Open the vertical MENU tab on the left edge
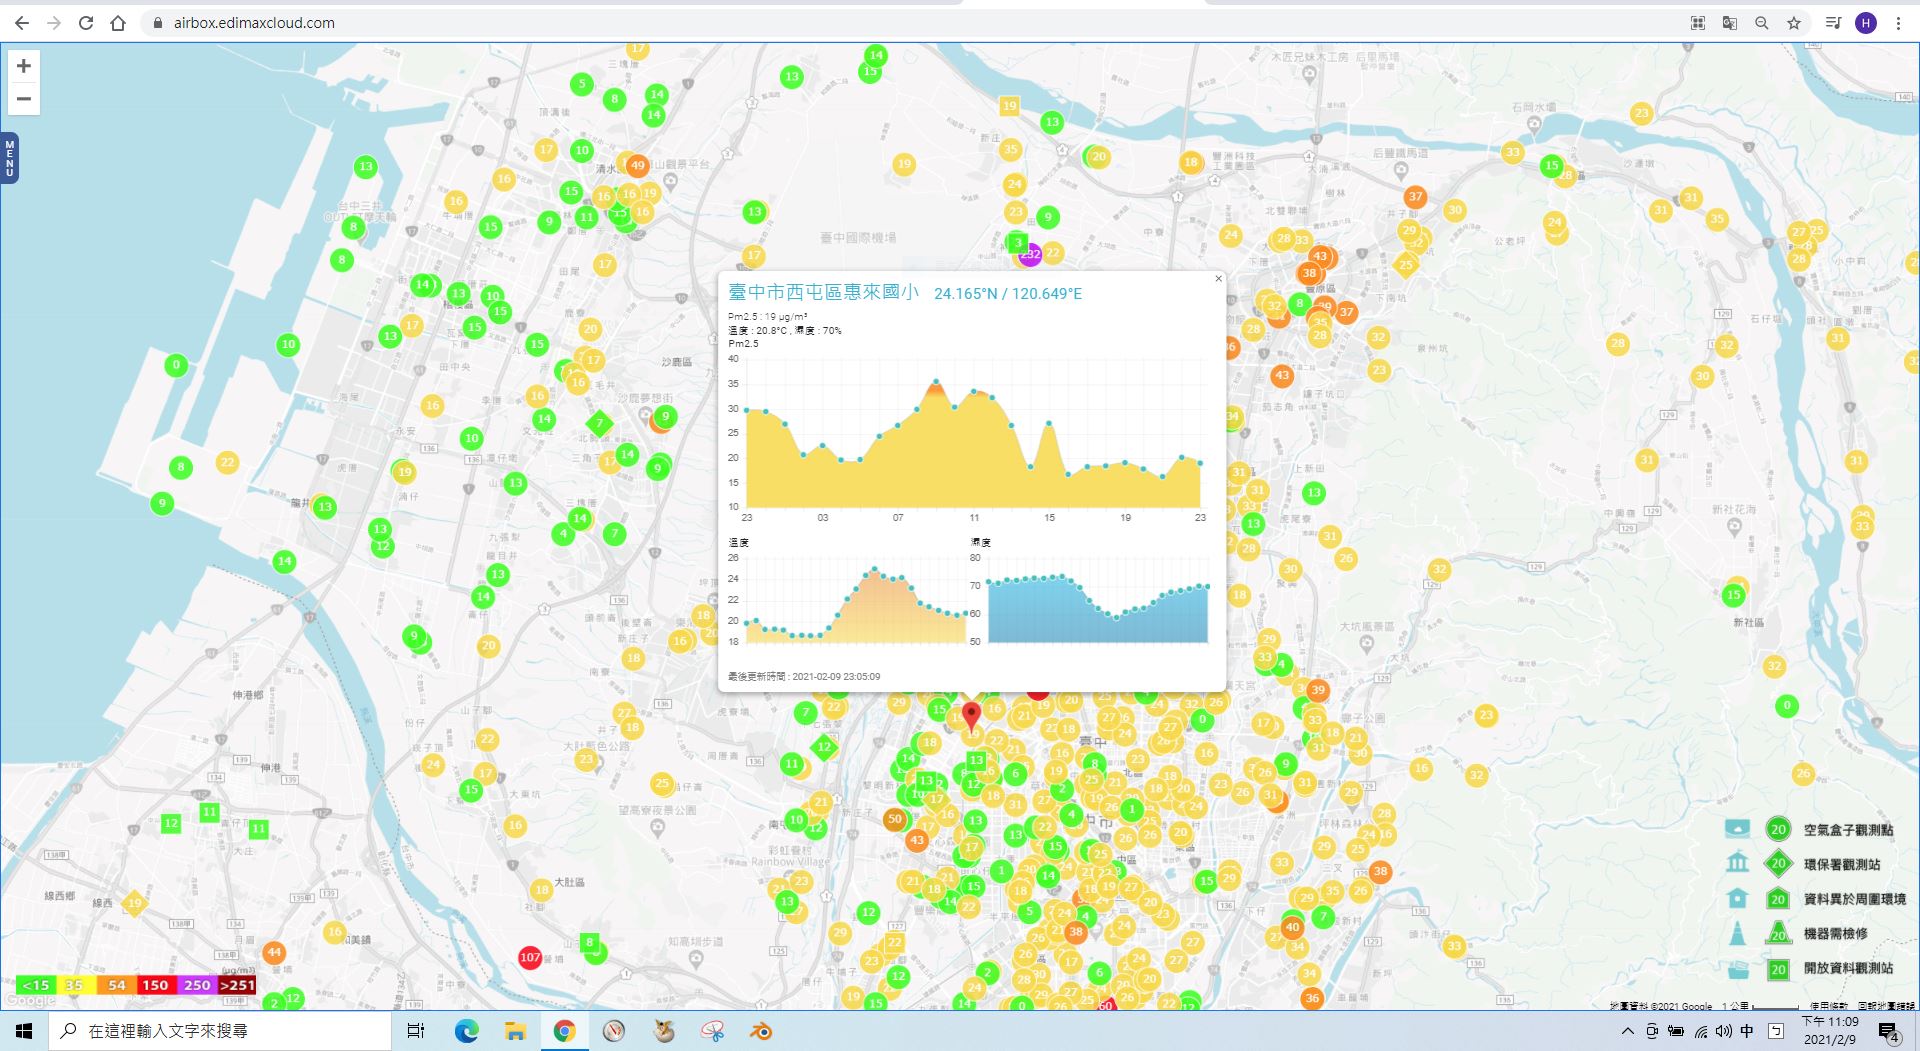1920x1051 pixels. tap(9, 158)
